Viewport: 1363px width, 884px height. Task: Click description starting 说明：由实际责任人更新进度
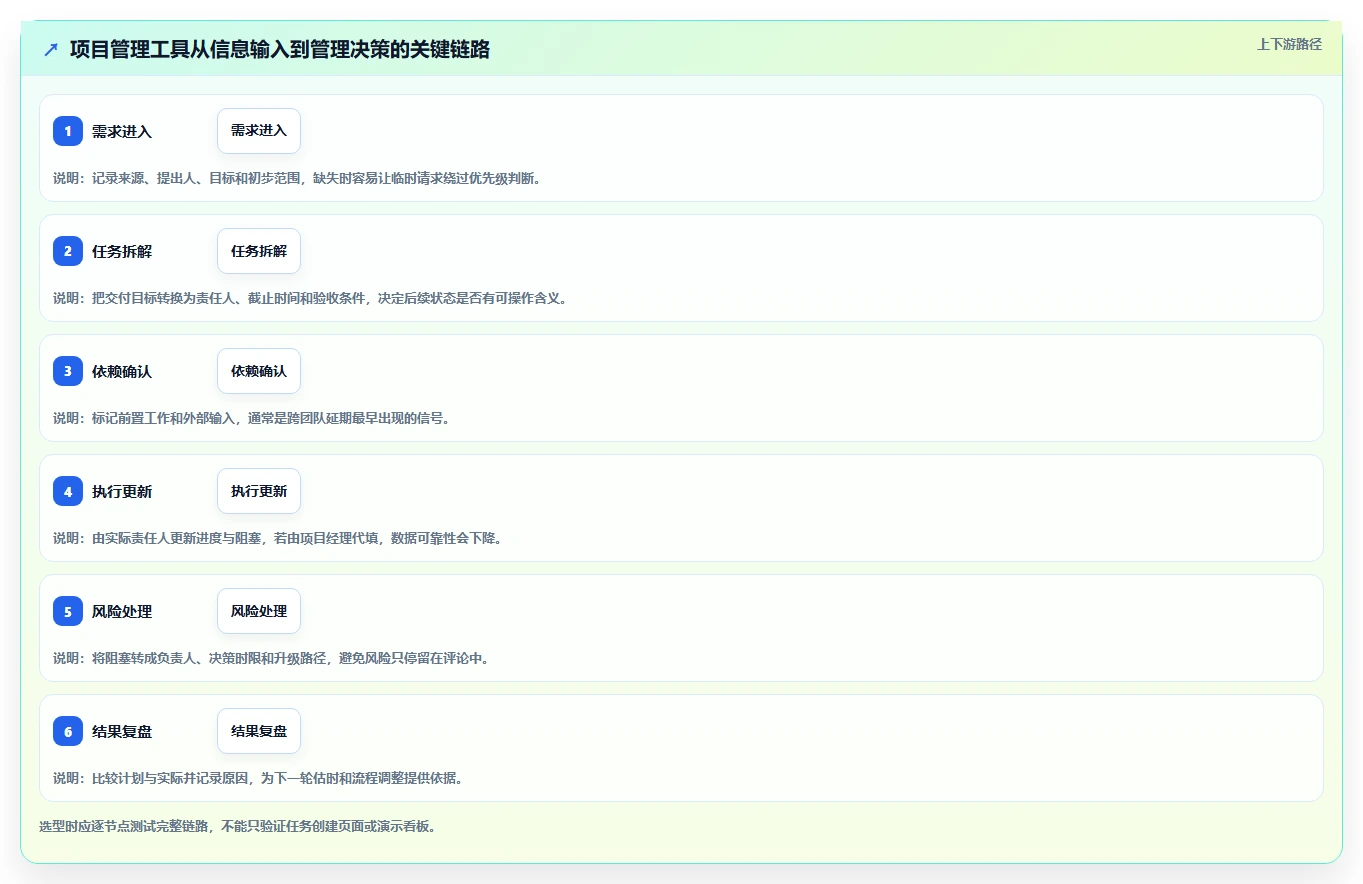(x=277, y=538)
